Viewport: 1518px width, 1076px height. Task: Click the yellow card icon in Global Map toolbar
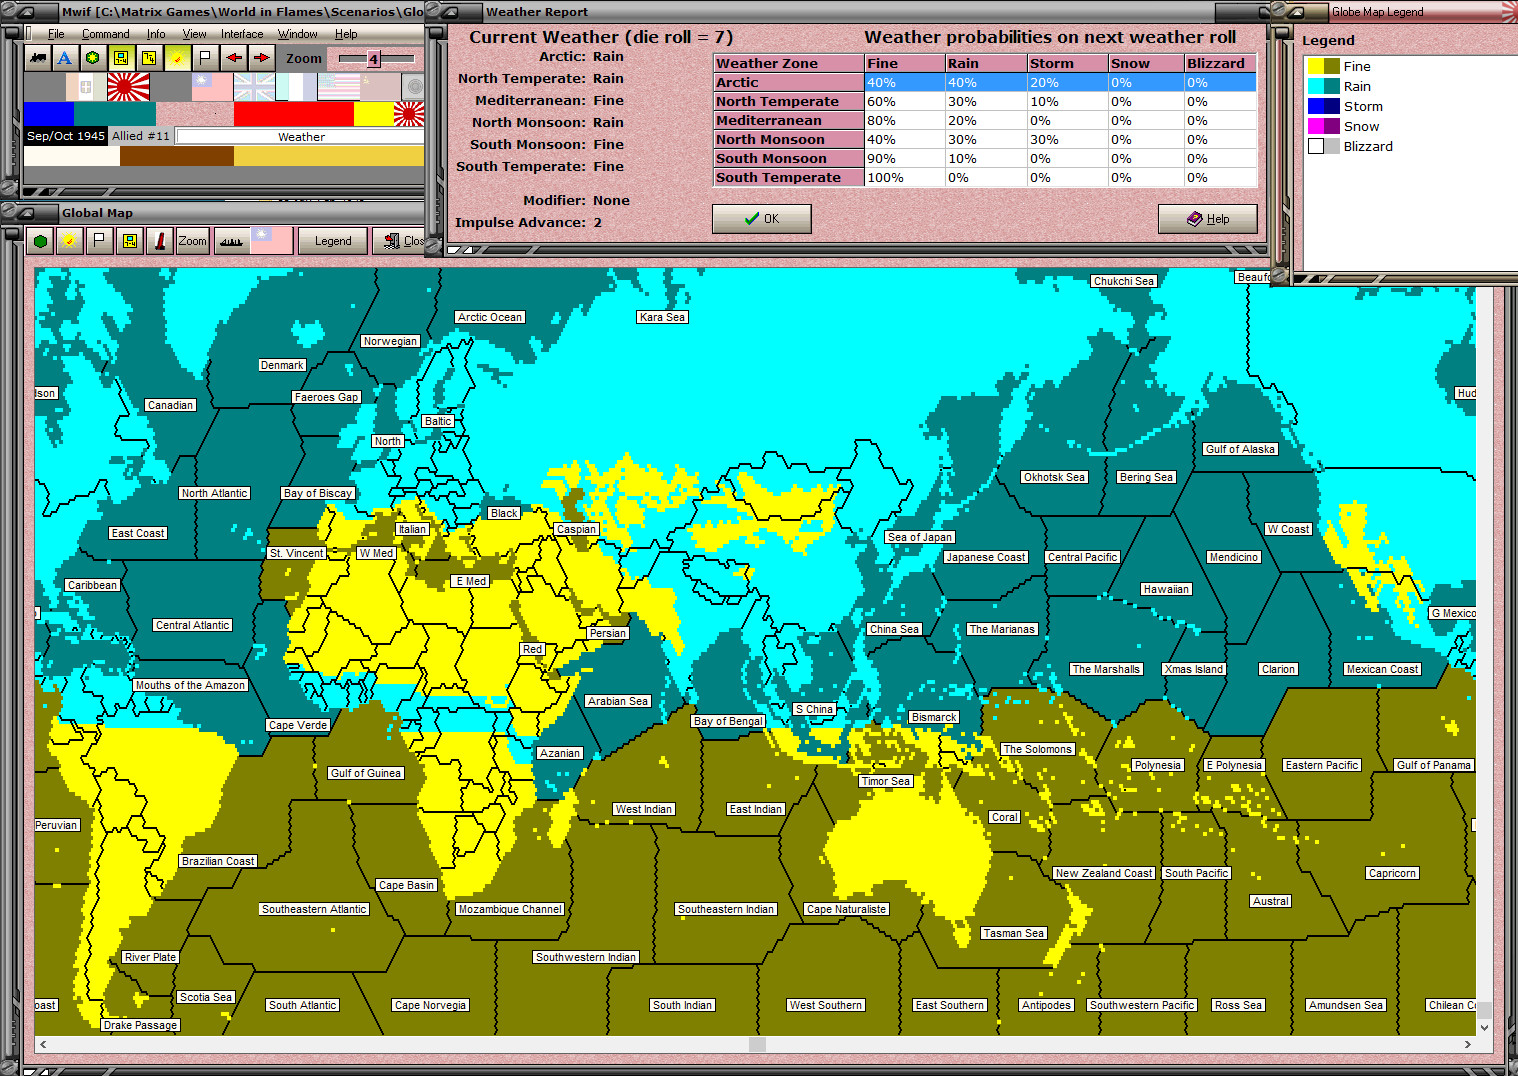tap(130, 241)
